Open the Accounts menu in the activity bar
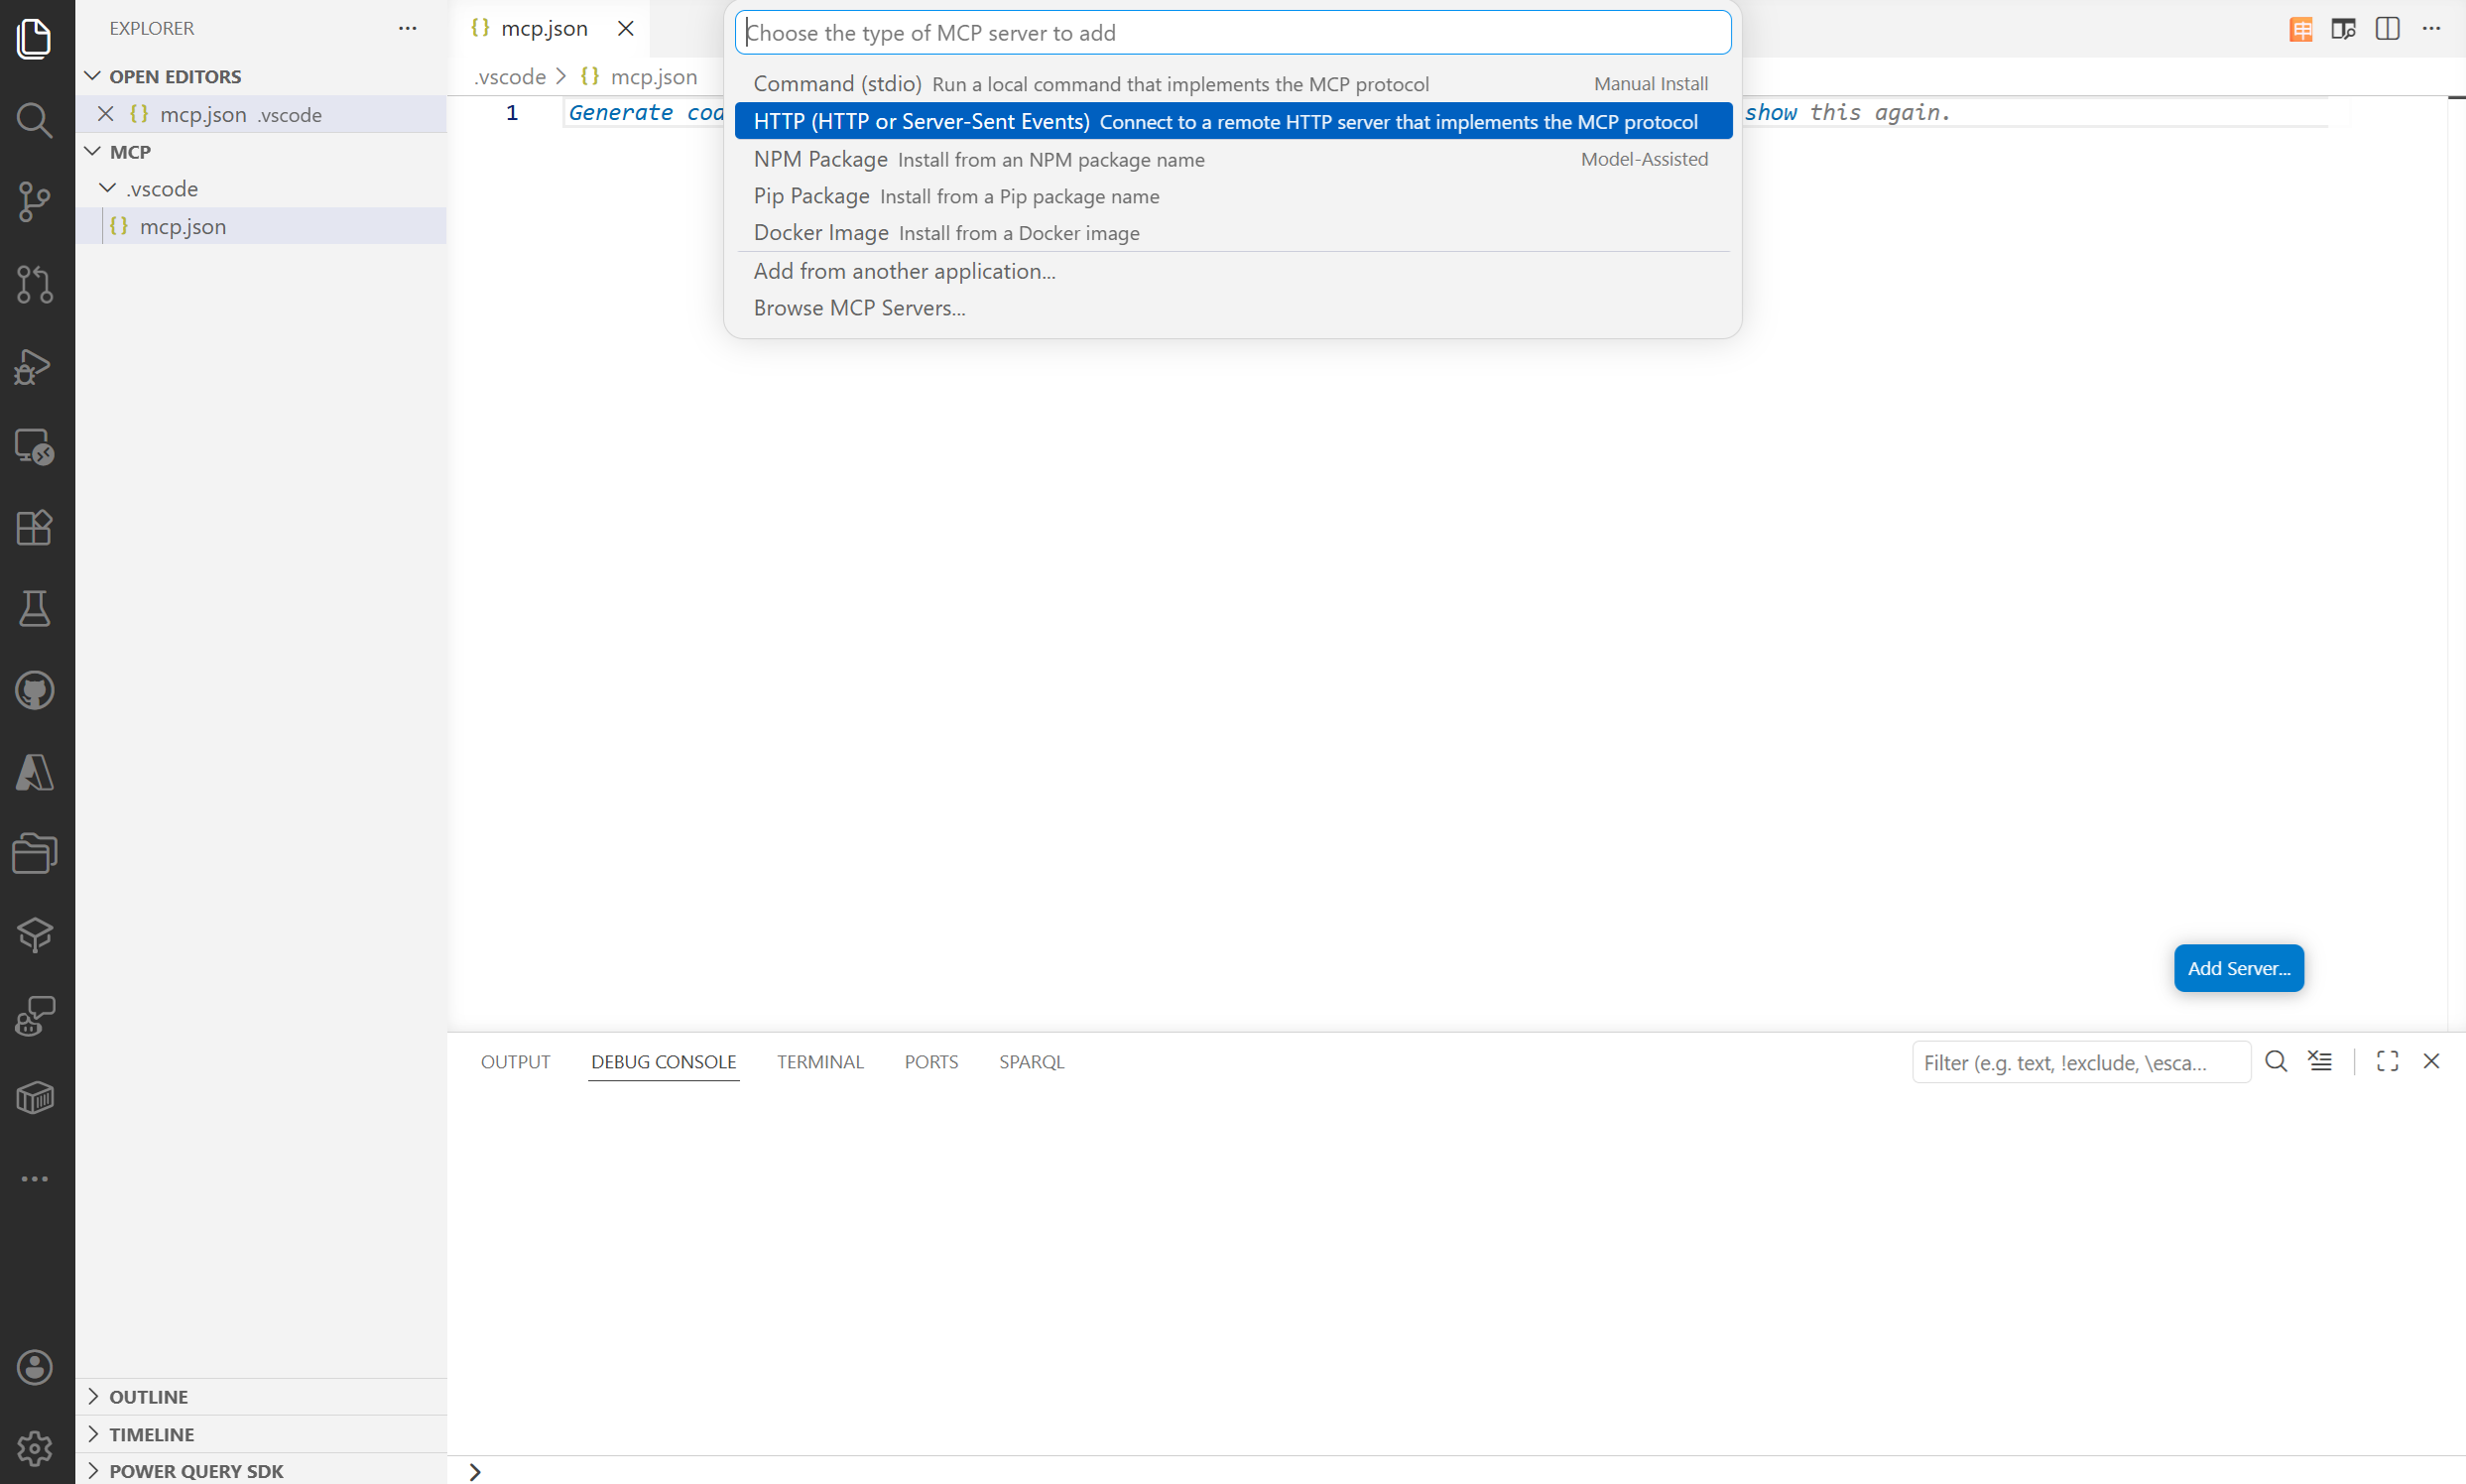2466x1484 pixels. point(35,1367)
